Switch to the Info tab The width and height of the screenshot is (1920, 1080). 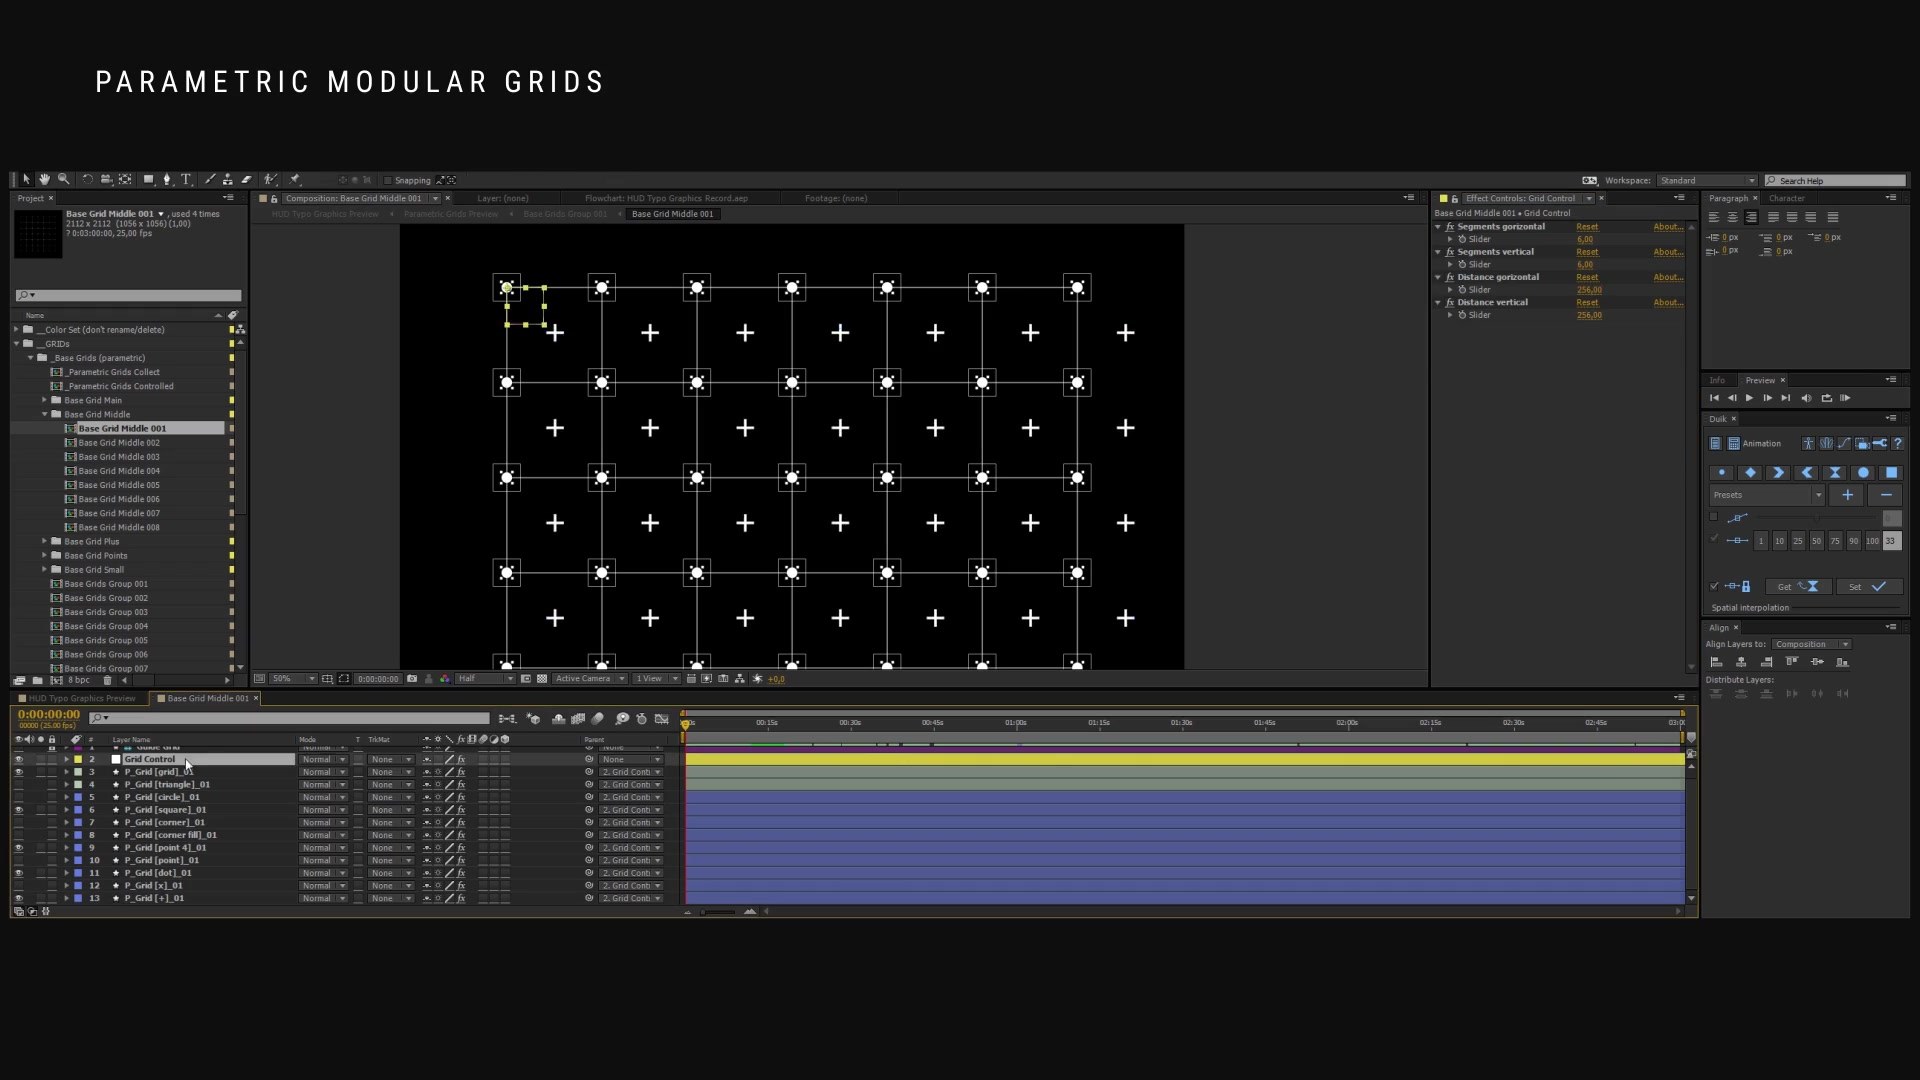[1717, 380]
